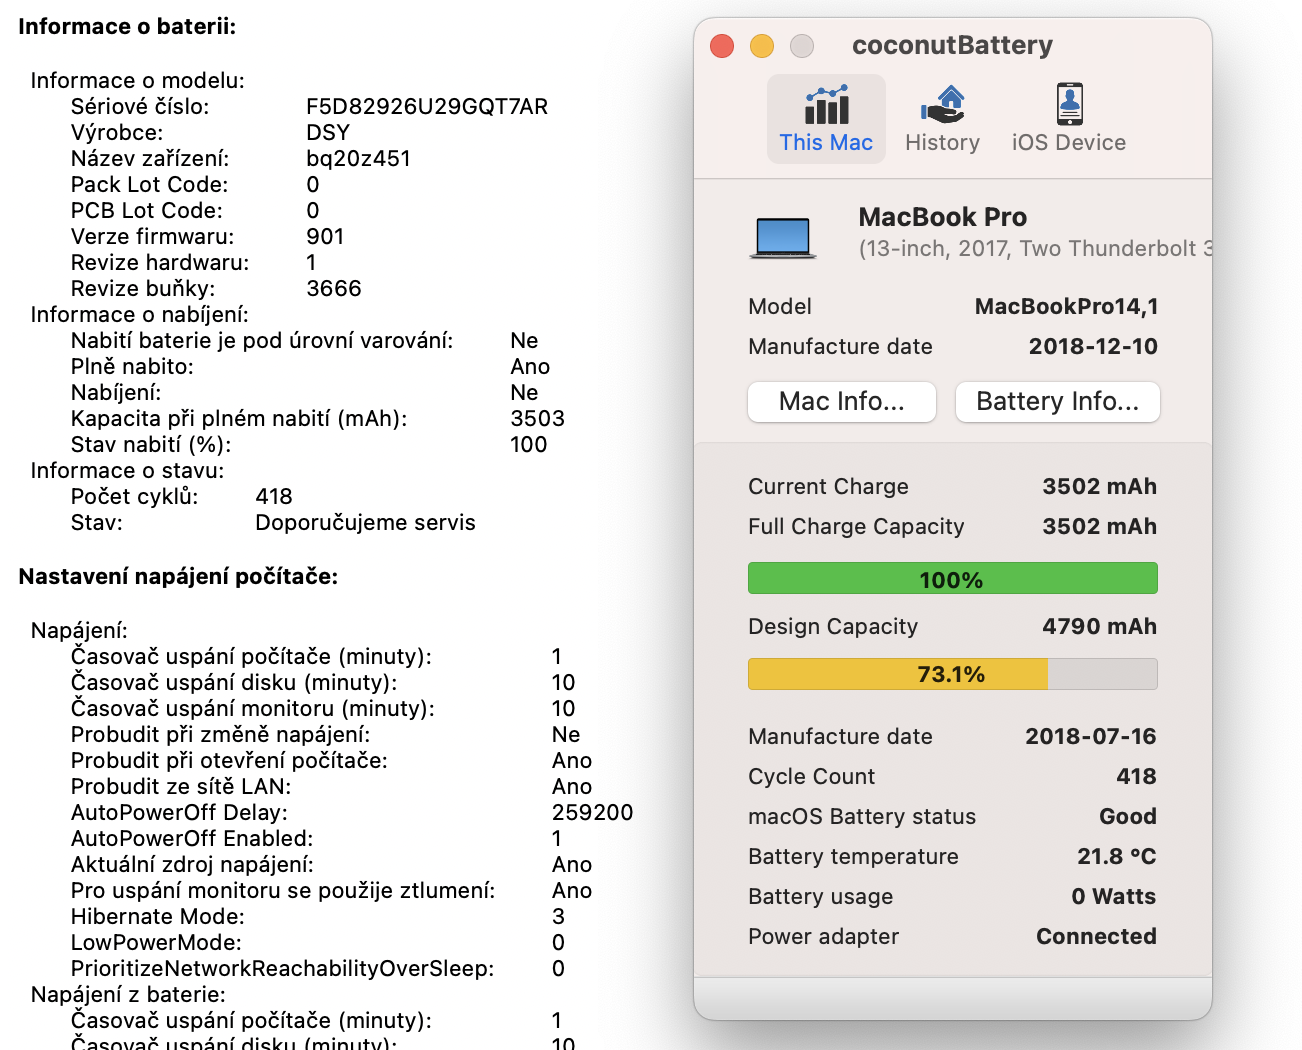Select the serial number F5D82926U29GQT7AR

(427, 107)
